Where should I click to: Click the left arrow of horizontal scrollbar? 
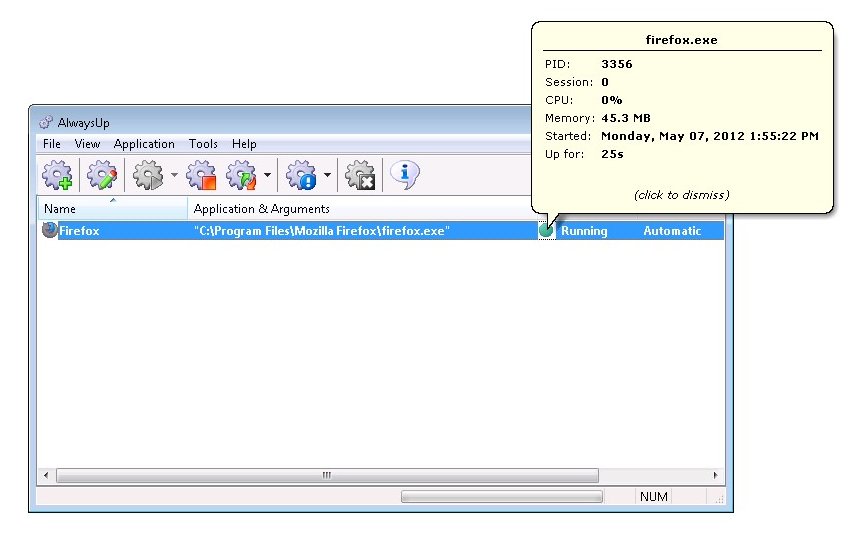(46, 475)
